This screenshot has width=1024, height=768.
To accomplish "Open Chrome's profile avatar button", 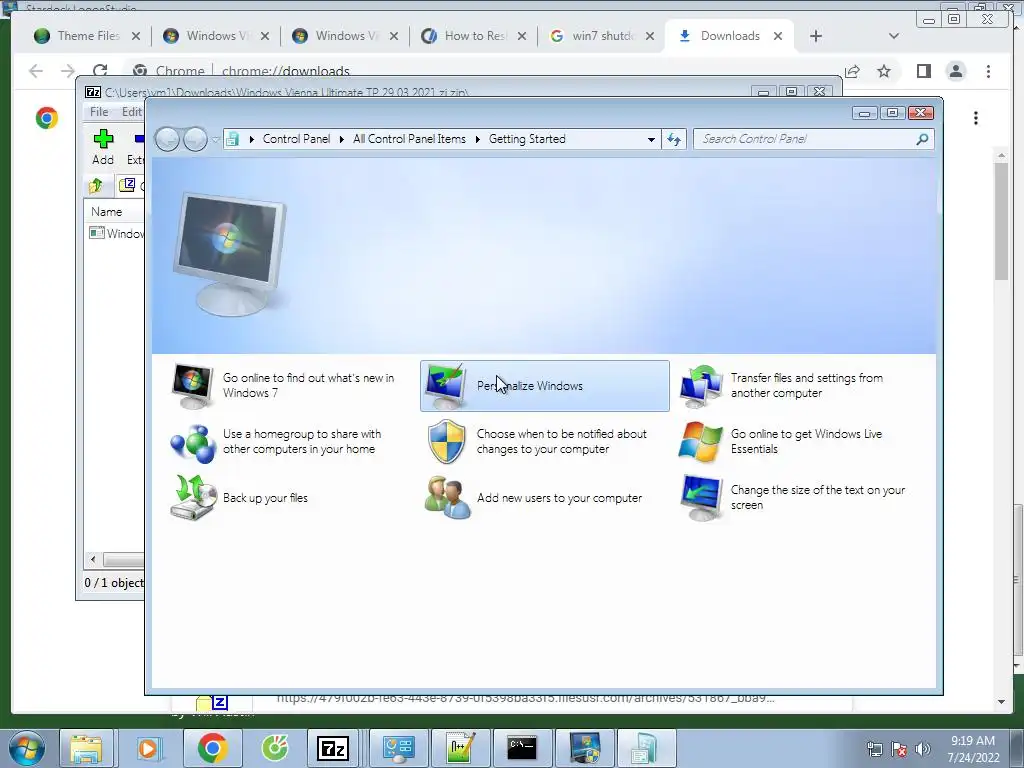I will tap(956, 71).
